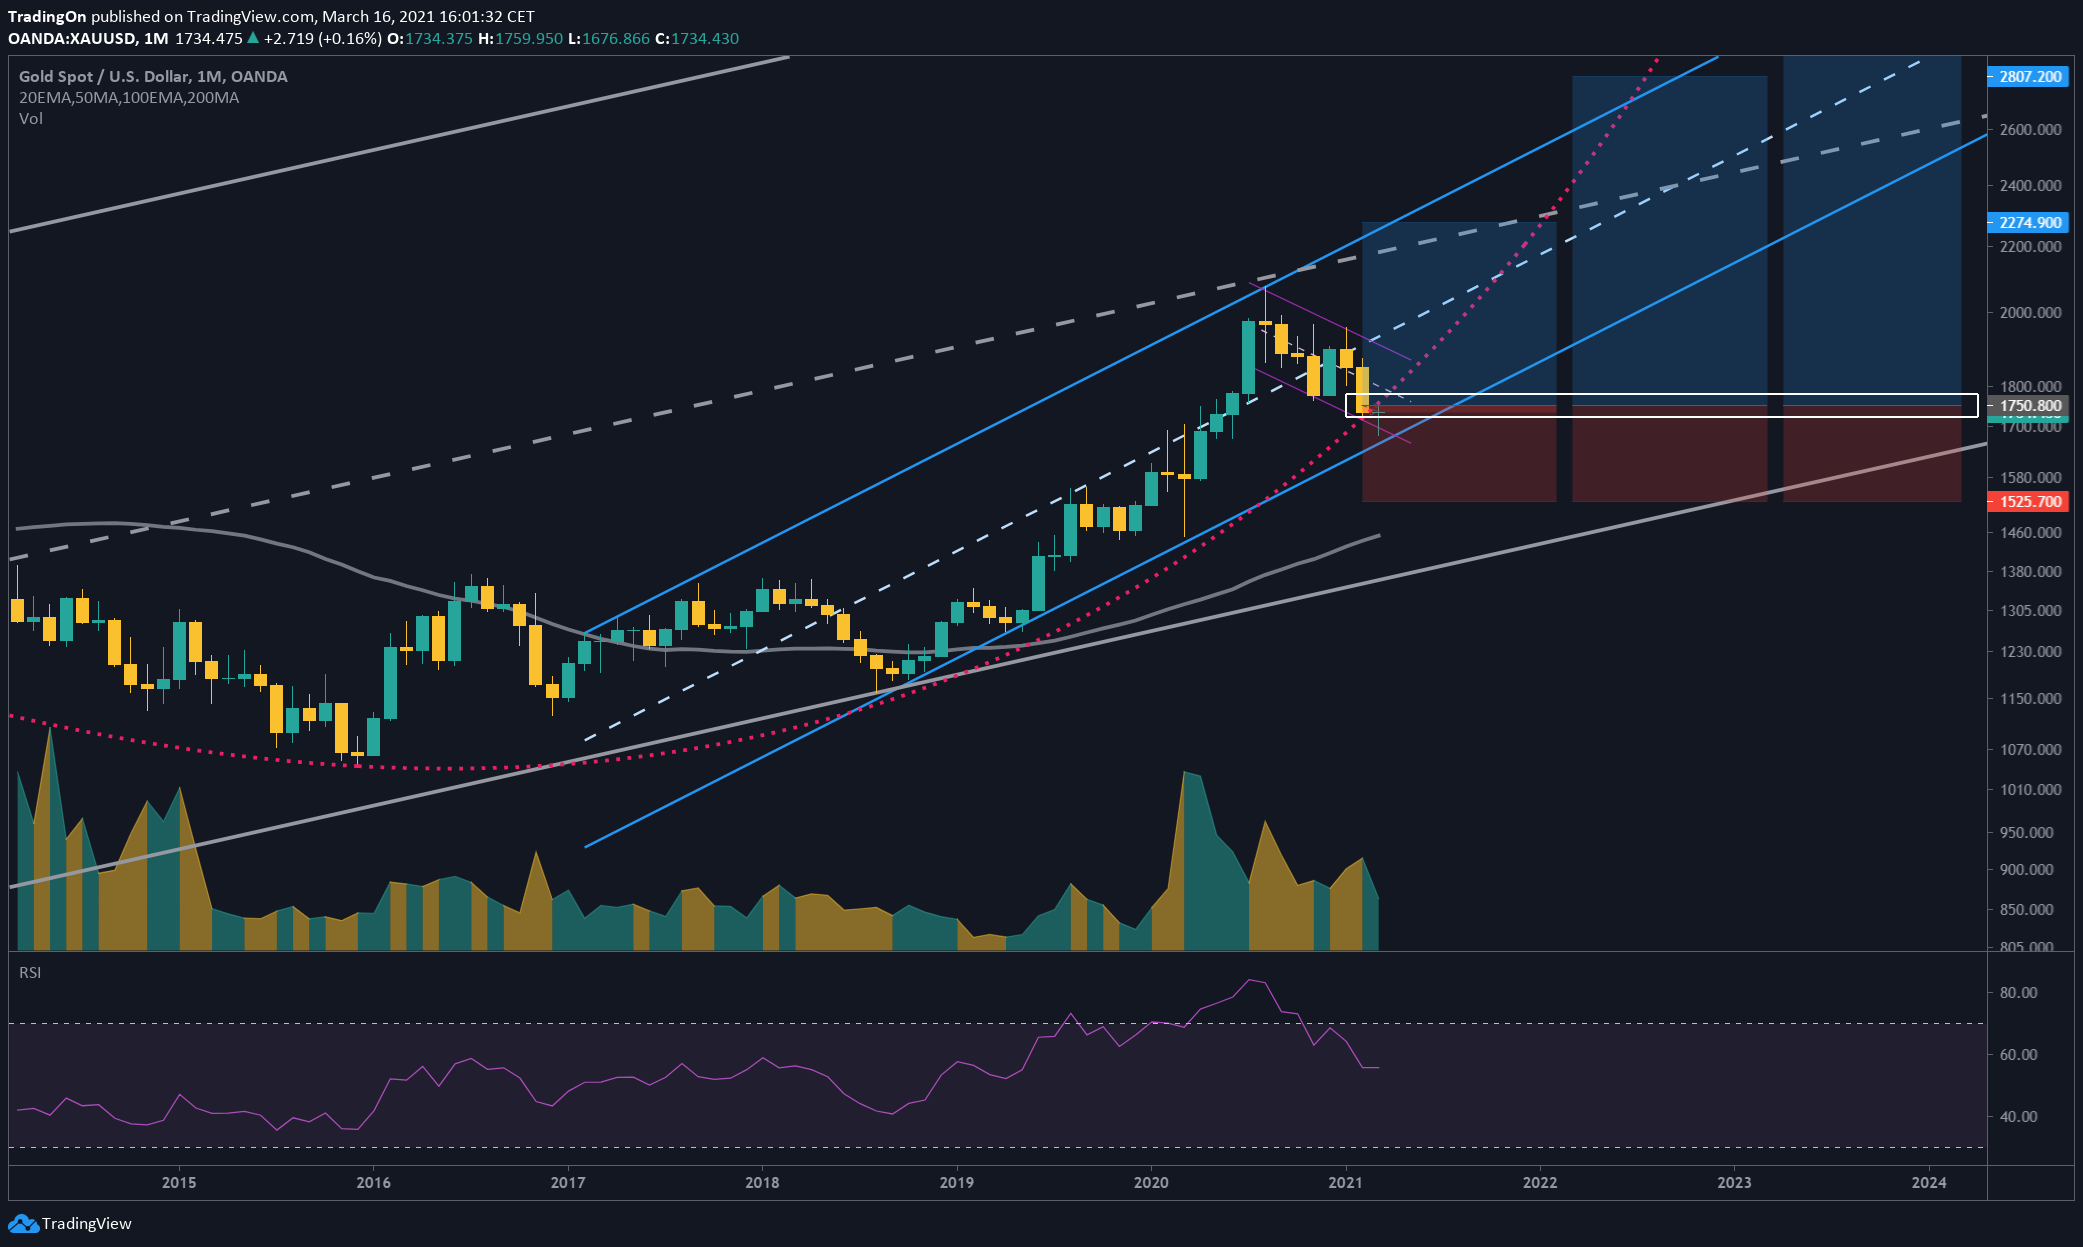Click the RSI pane label

(30, 972)
